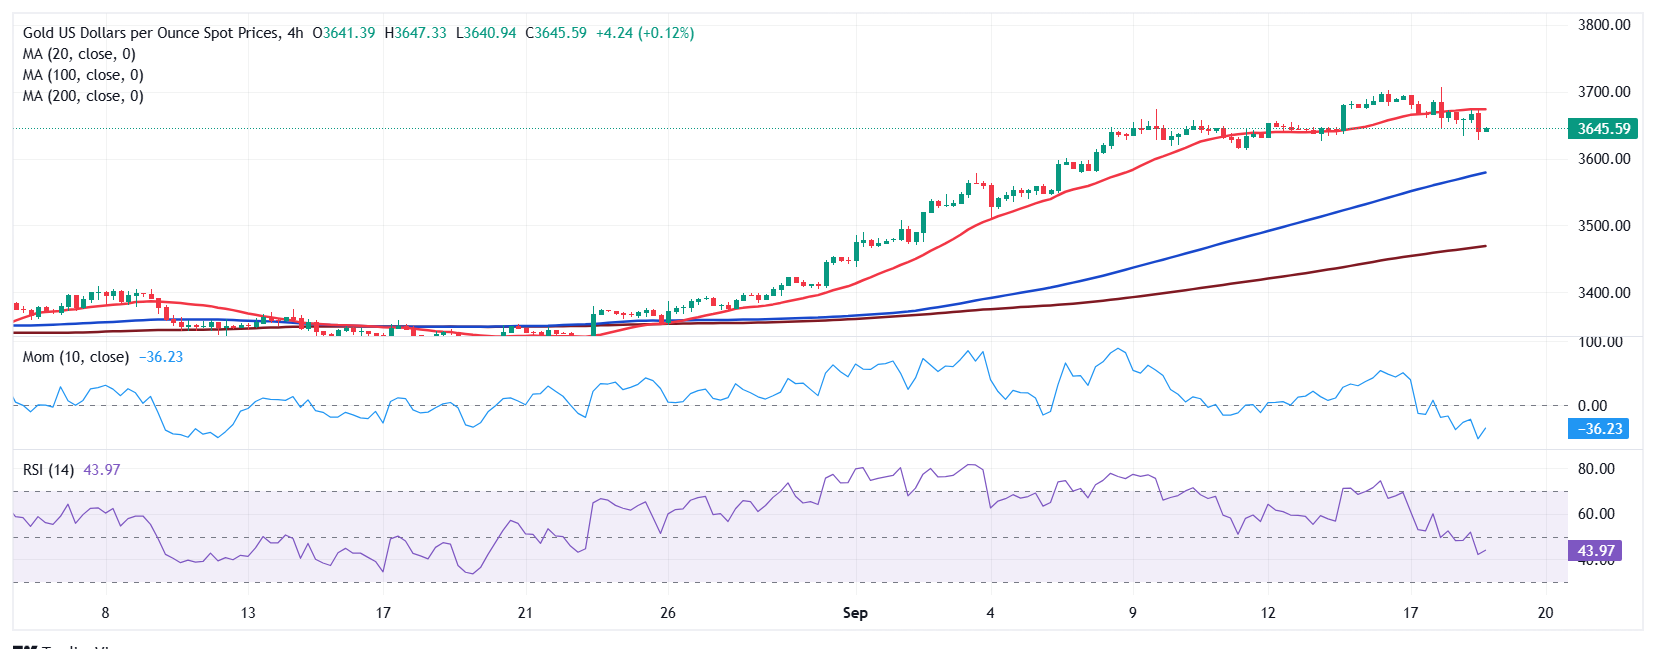This screenshot has height=649, width=1656.
Task: Click the blue -36.23 momentum value tag
Action: coord(1600,429)
